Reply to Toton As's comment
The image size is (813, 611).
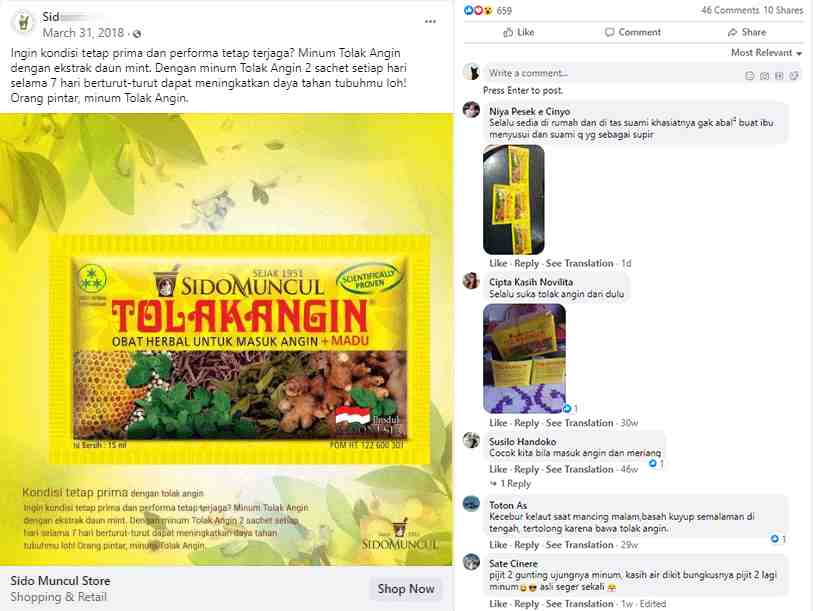(526, 545)
